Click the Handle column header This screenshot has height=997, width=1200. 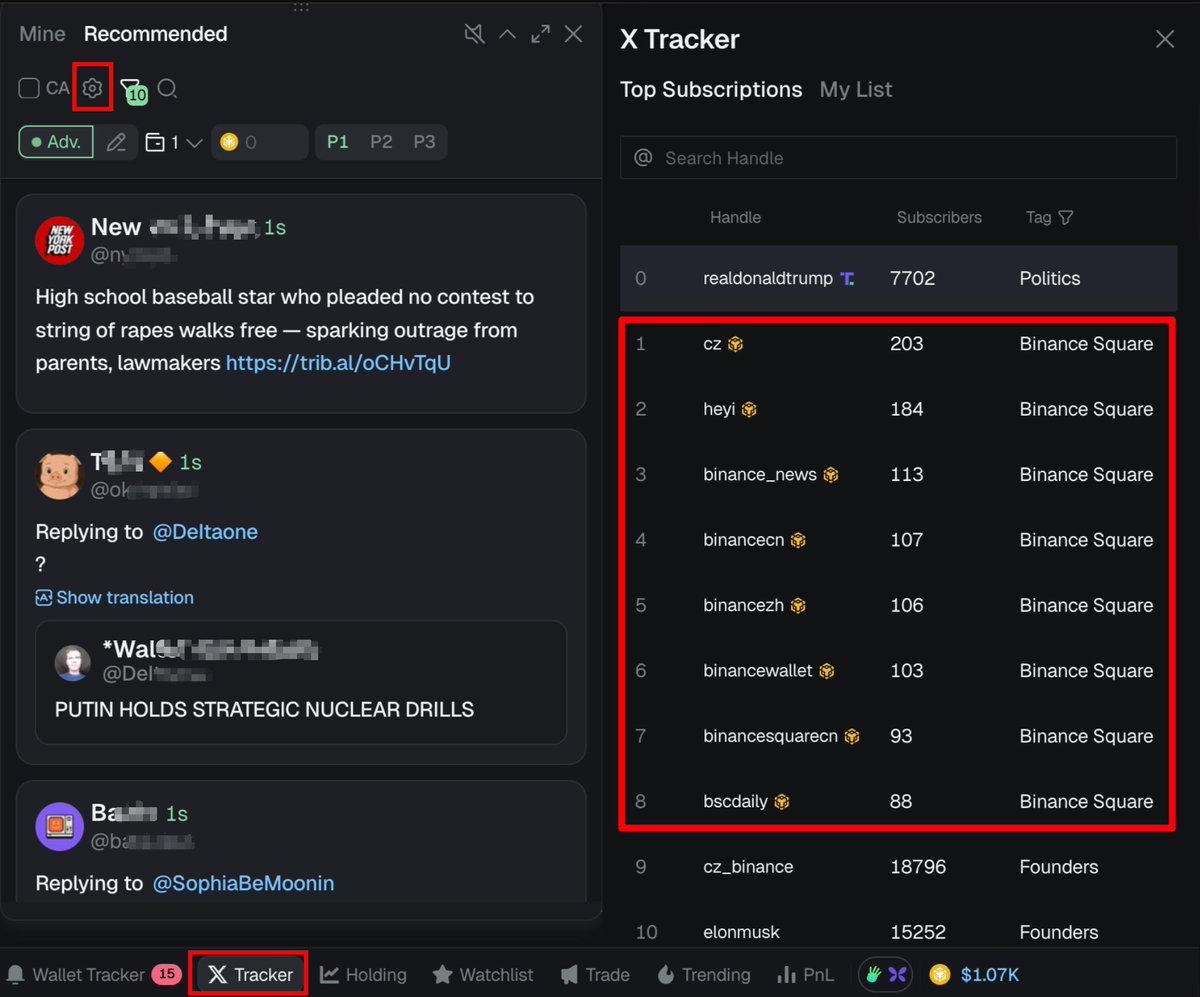pos(735,217)
